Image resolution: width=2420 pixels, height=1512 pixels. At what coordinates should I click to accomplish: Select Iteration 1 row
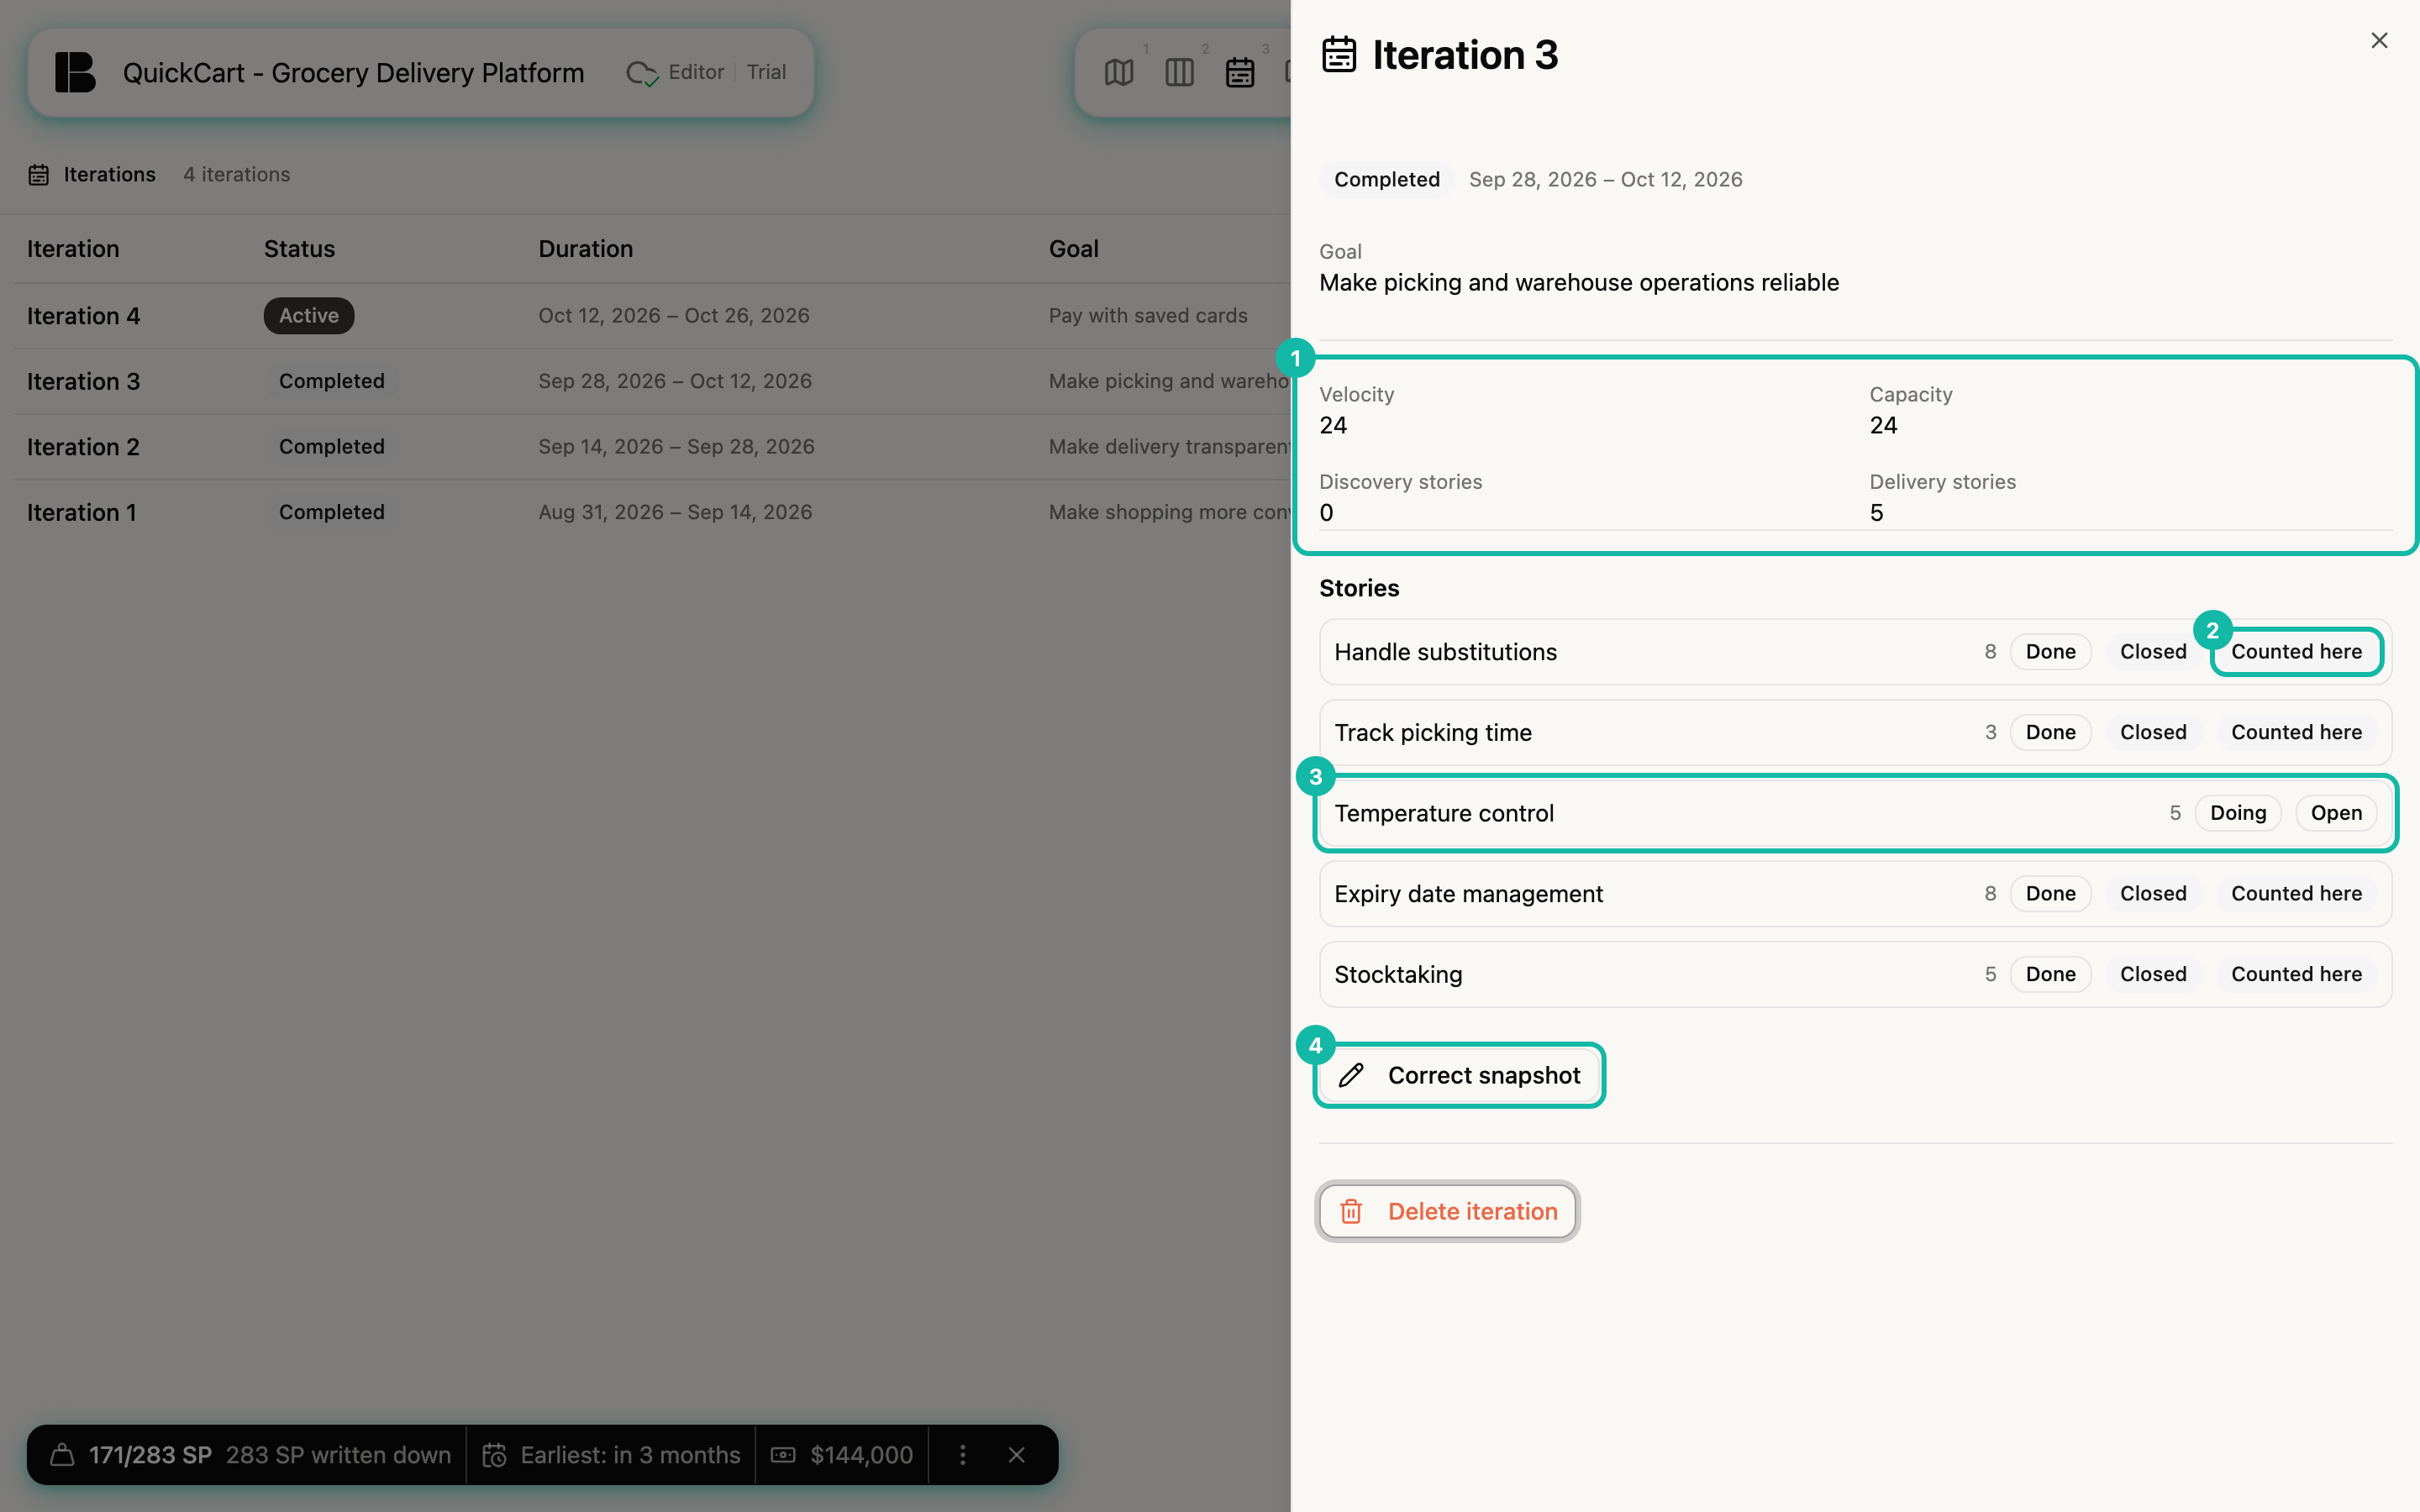652,512
